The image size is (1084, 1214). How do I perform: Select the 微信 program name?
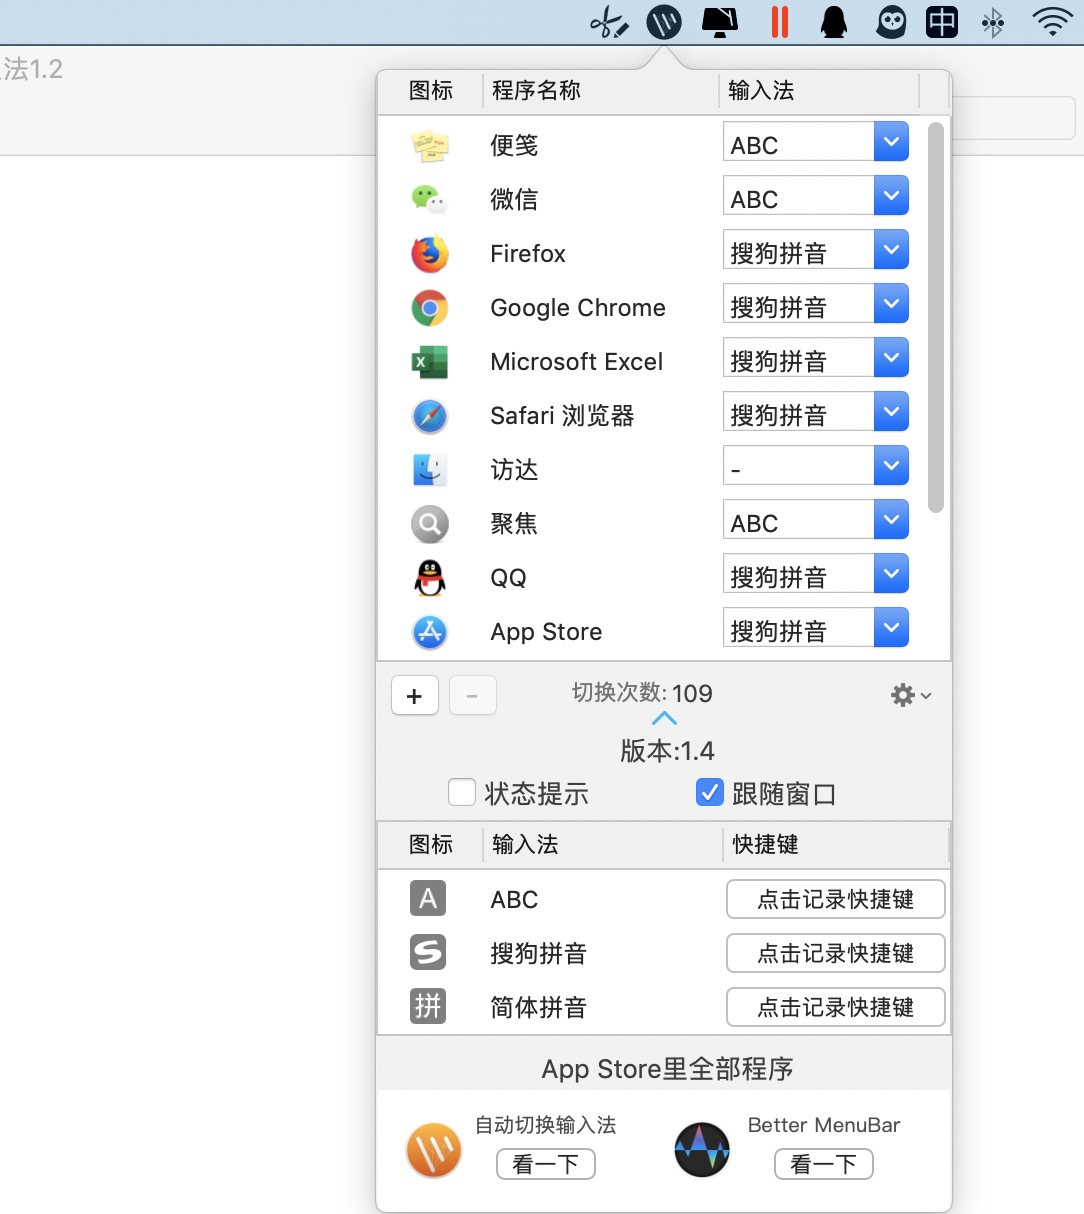coord(514,200)
